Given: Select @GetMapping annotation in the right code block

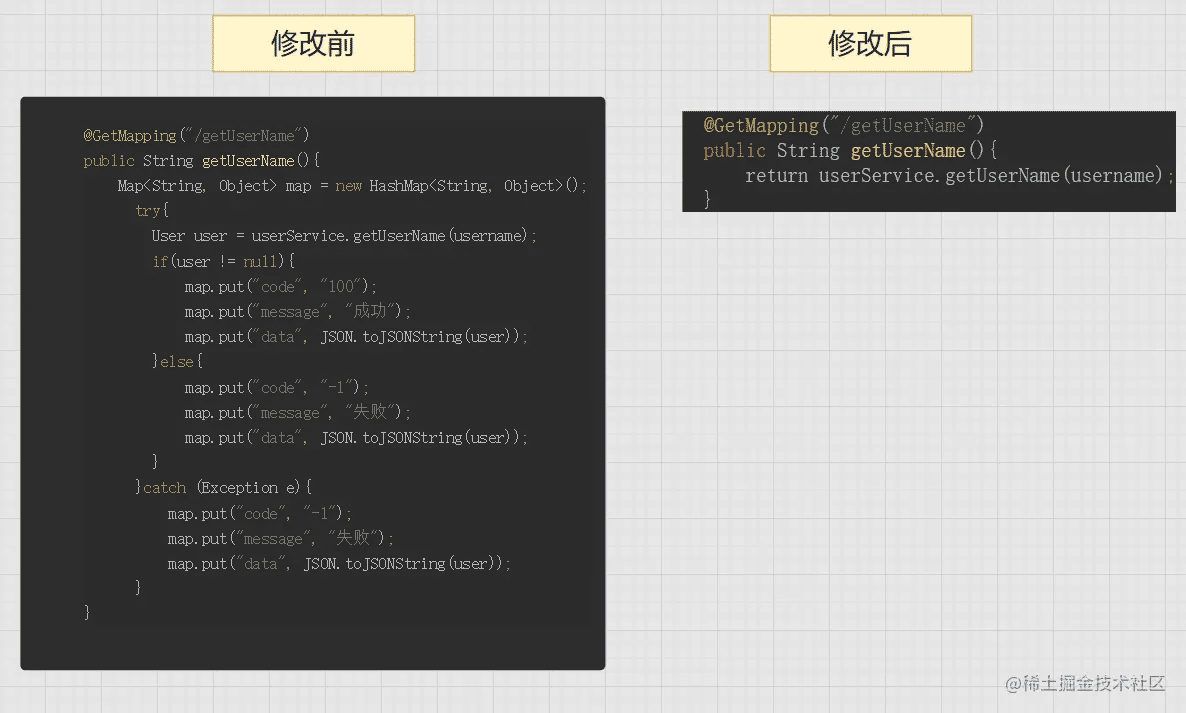Looking at the screenshot, I should [x=761, y=125].
